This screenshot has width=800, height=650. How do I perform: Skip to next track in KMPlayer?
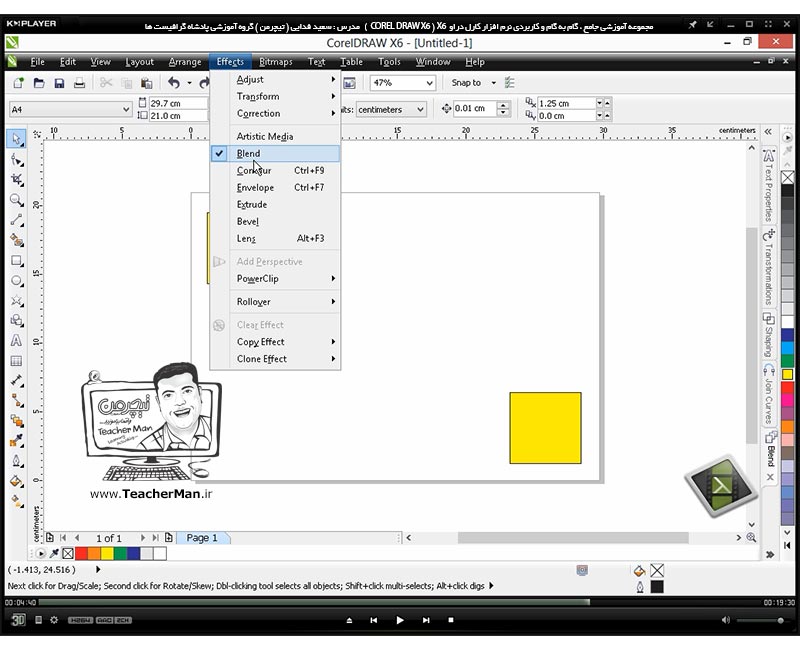pyautogui.click(x=426, y=620)
